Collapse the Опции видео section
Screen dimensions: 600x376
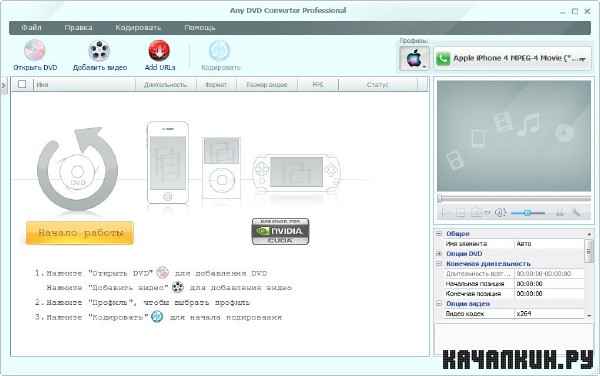[439, 303]
